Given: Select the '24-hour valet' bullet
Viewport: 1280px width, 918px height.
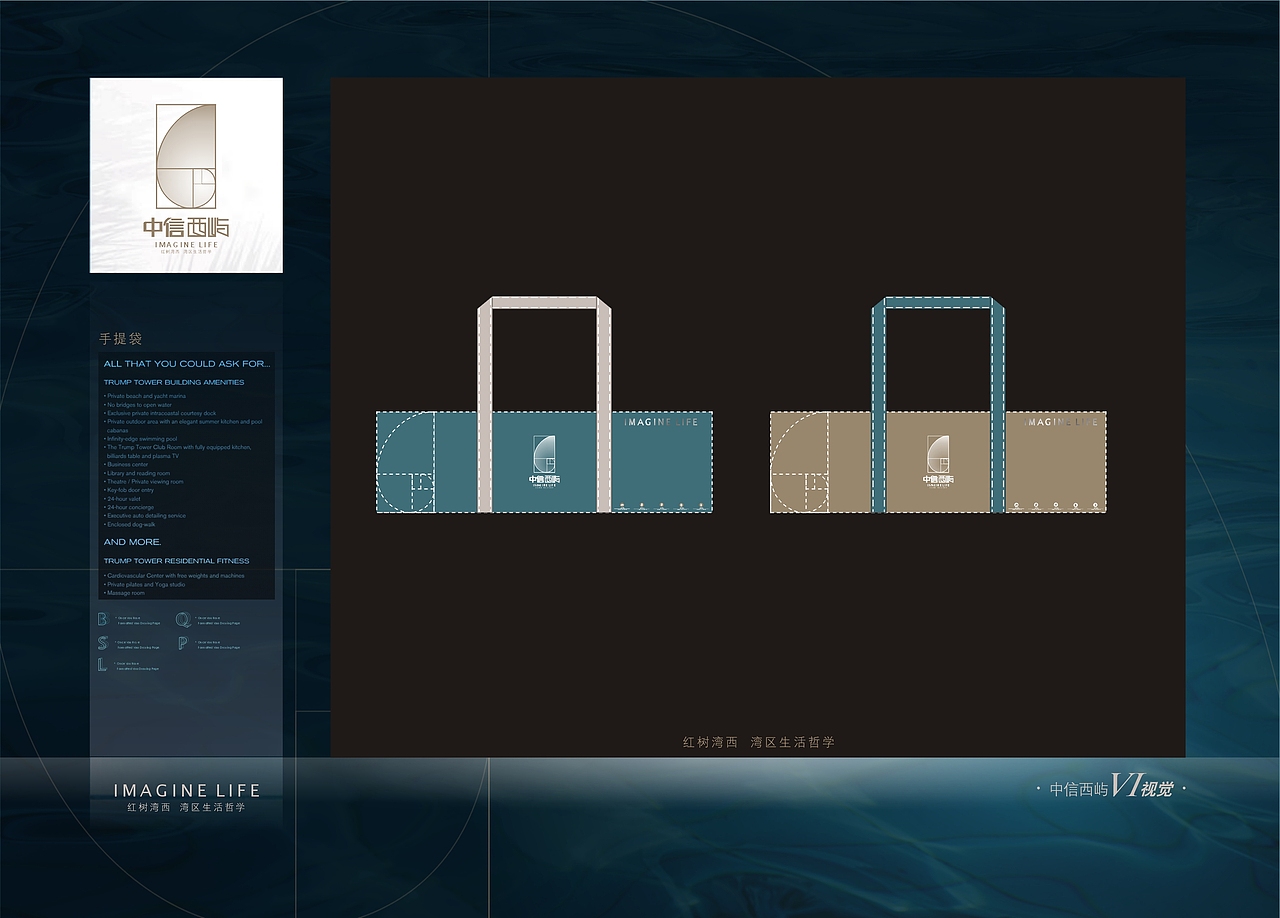Looking at the screenshot, I should [122, 499].
